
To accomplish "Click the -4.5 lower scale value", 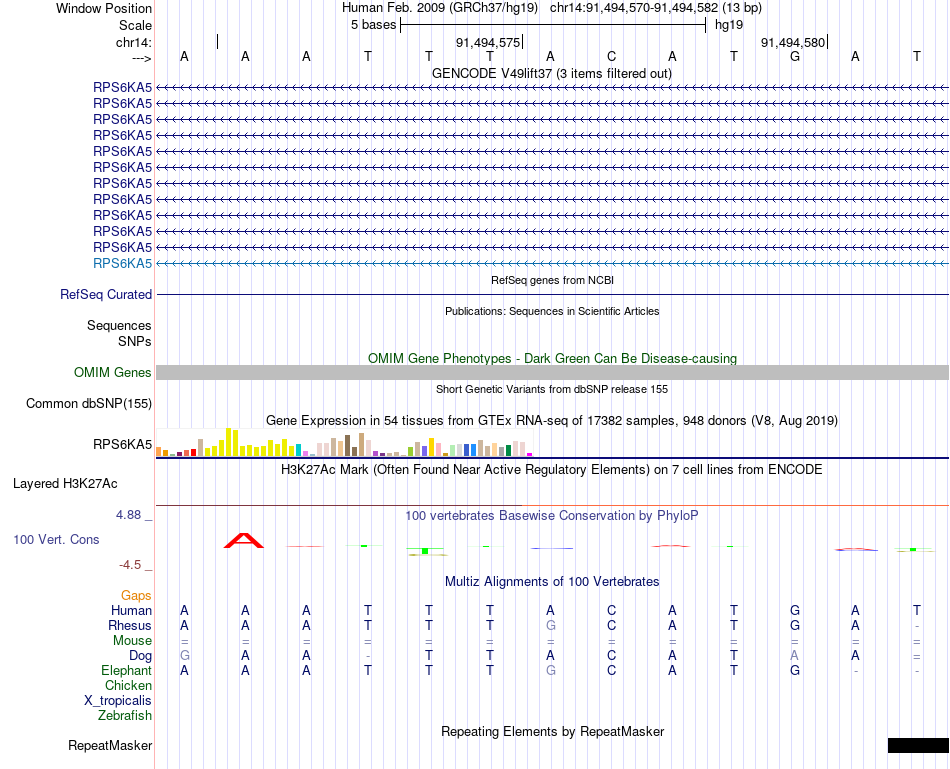I will 130,565.
